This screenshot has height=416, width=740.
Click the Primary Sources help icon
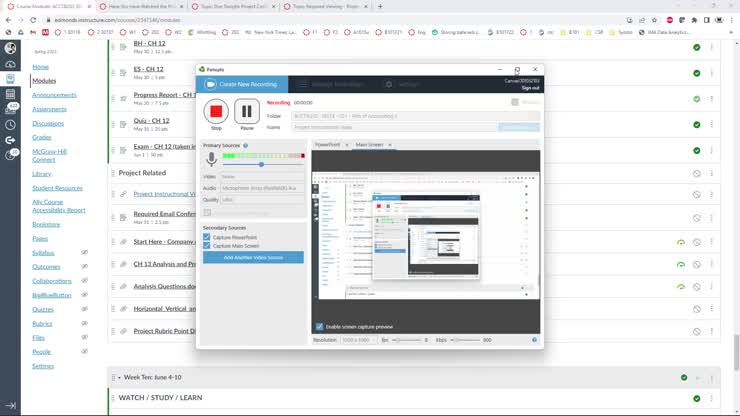point(245,146)
